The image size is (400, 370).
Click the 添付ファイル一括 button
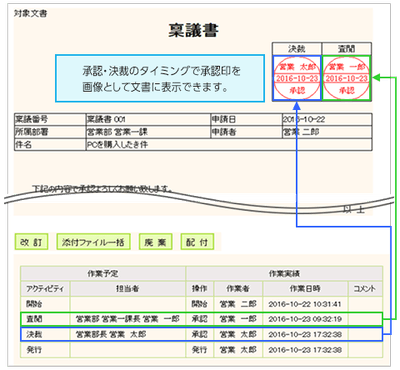(93, 242)
